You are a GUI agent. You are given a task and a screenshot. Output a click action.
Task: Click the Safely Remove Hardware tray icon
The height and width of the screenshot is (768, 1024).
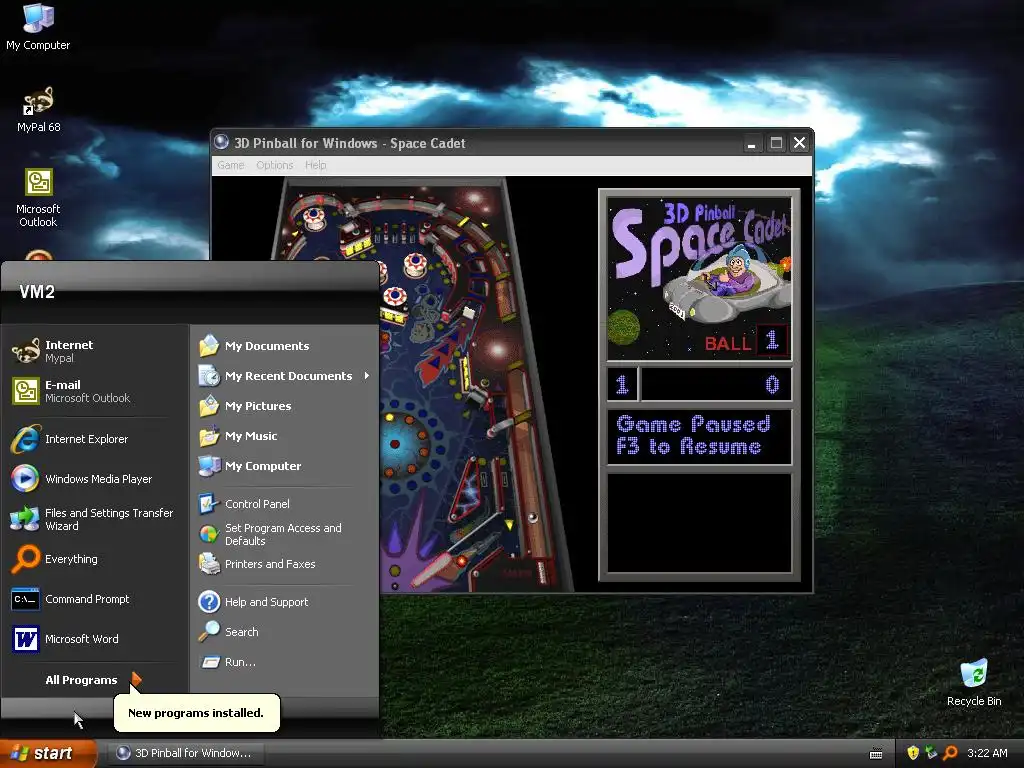931,753
